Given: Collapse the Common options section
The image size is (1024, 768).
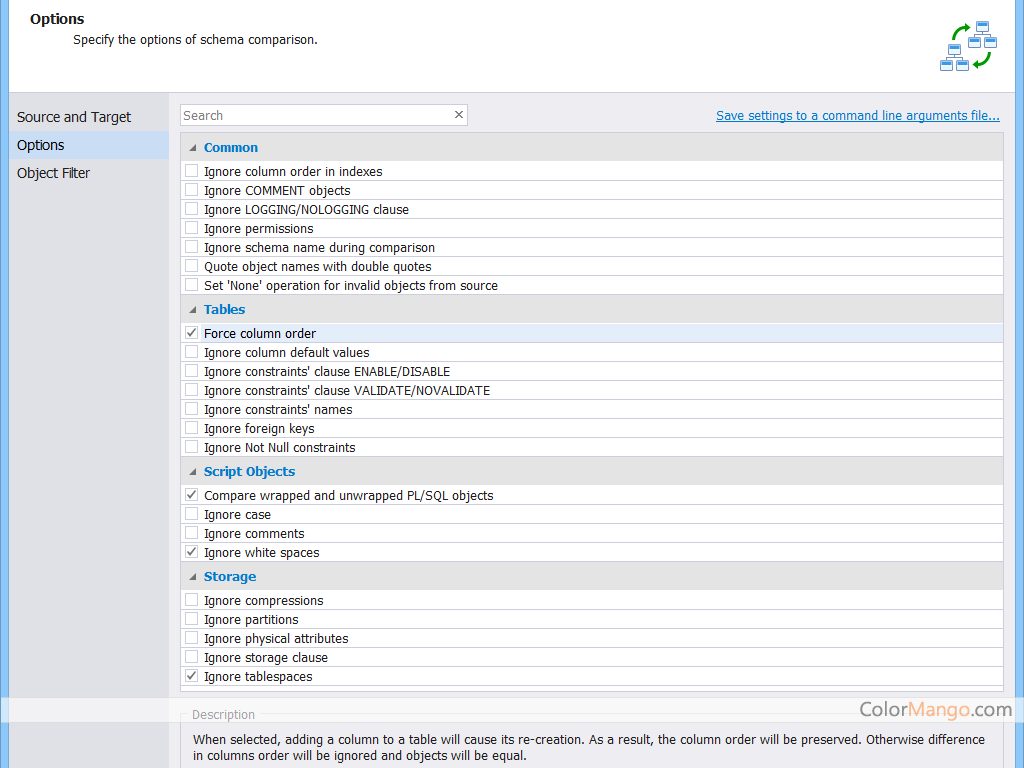Looking at the screenshot, I should [x=191, y=146].
